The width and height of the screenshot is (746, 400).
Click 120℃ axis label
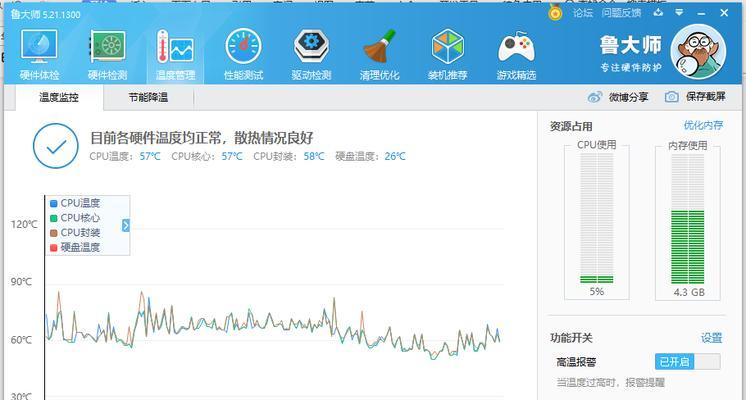[24, 224]
